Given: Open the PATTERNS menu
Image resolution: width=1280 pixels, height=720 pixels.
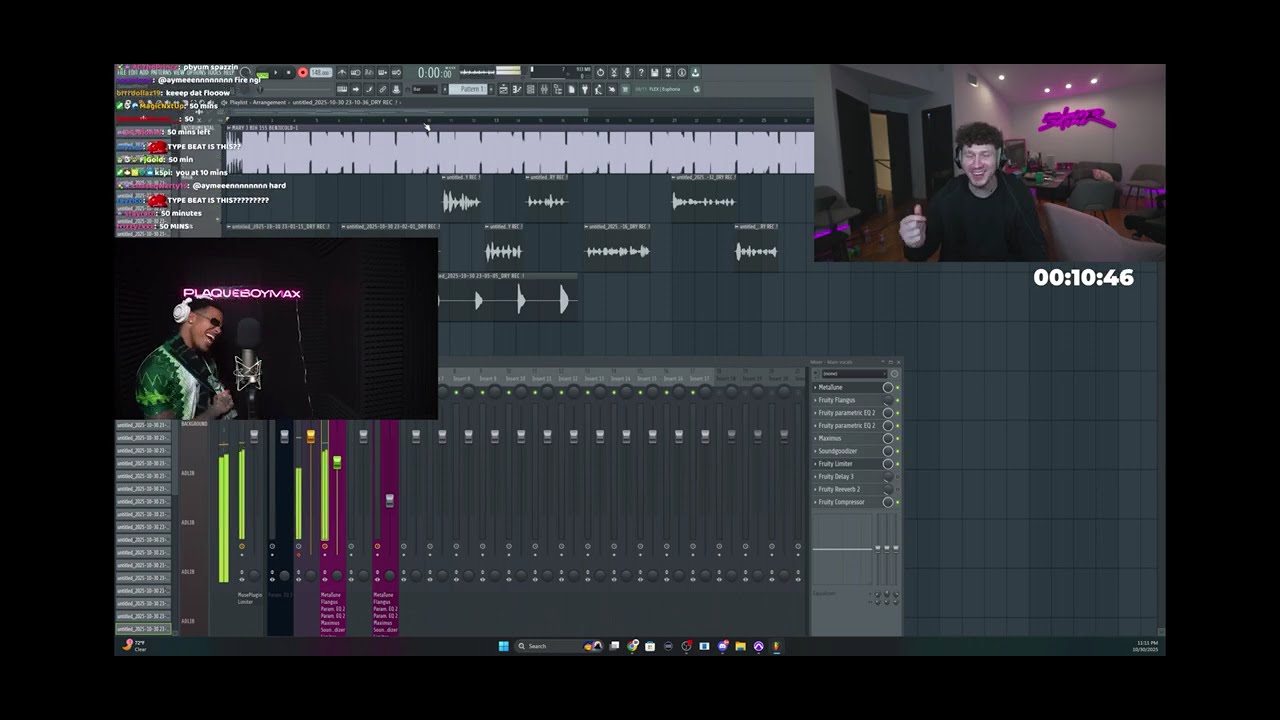Looking at the screenshot, I should pyautogui.click(x=161, y=72).
